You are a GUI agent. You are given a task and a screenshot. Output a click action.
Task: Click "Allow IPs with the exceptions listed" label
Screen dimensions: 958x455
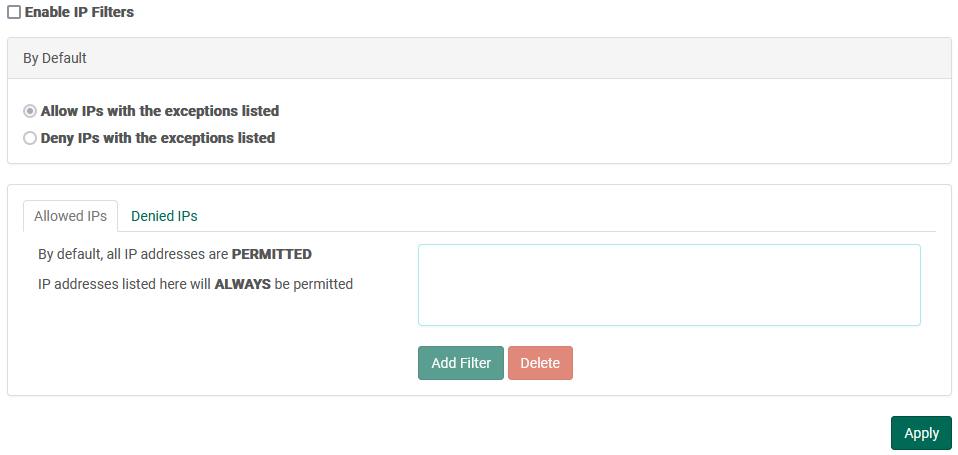[159, 111]
